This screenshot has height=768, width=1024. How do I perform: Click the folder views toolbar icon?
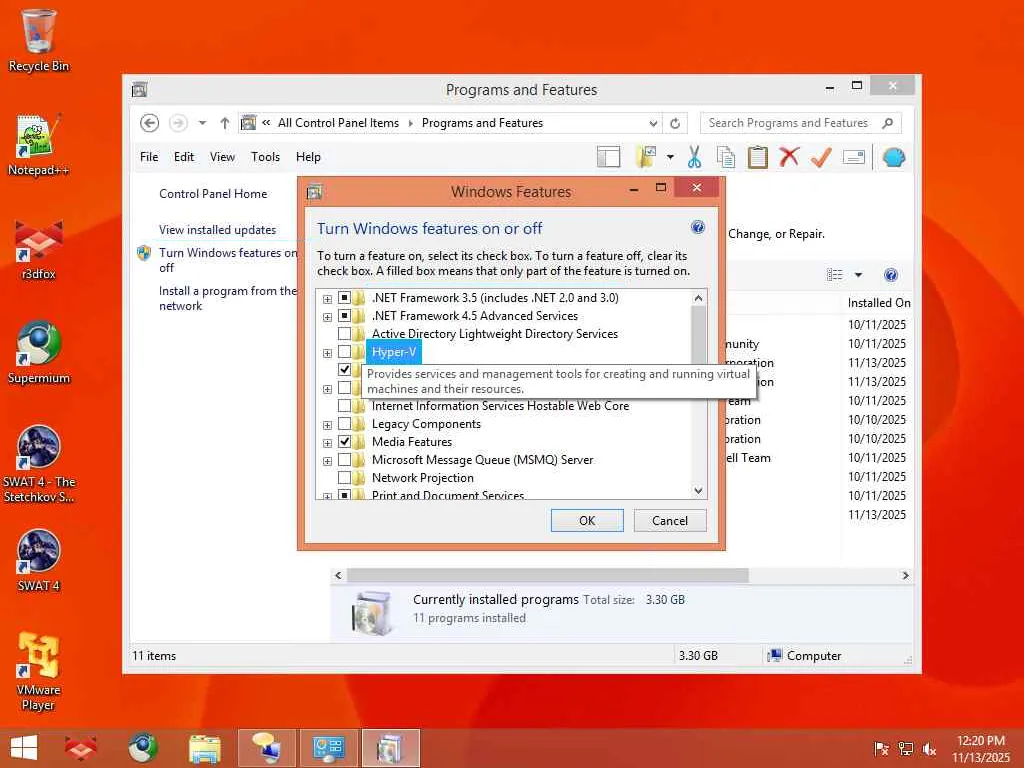[x=646, y=157]
